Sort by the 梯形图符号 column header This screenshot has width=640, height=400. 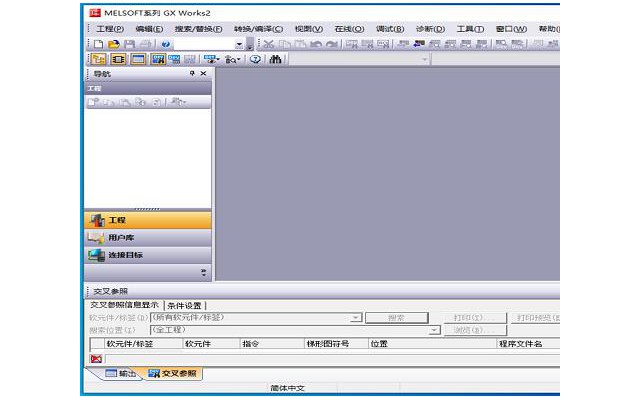[336, 344]
